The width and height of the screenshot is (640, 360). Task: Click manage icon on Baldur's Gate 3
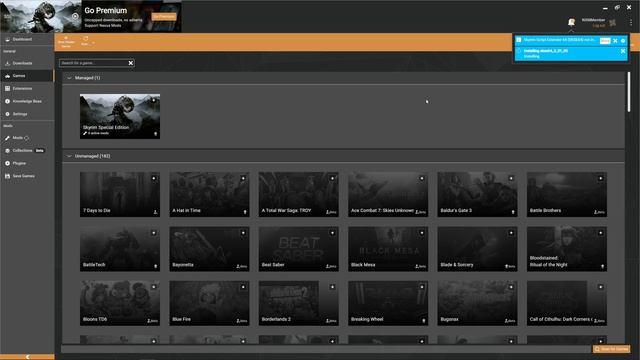tap(513, 212)
